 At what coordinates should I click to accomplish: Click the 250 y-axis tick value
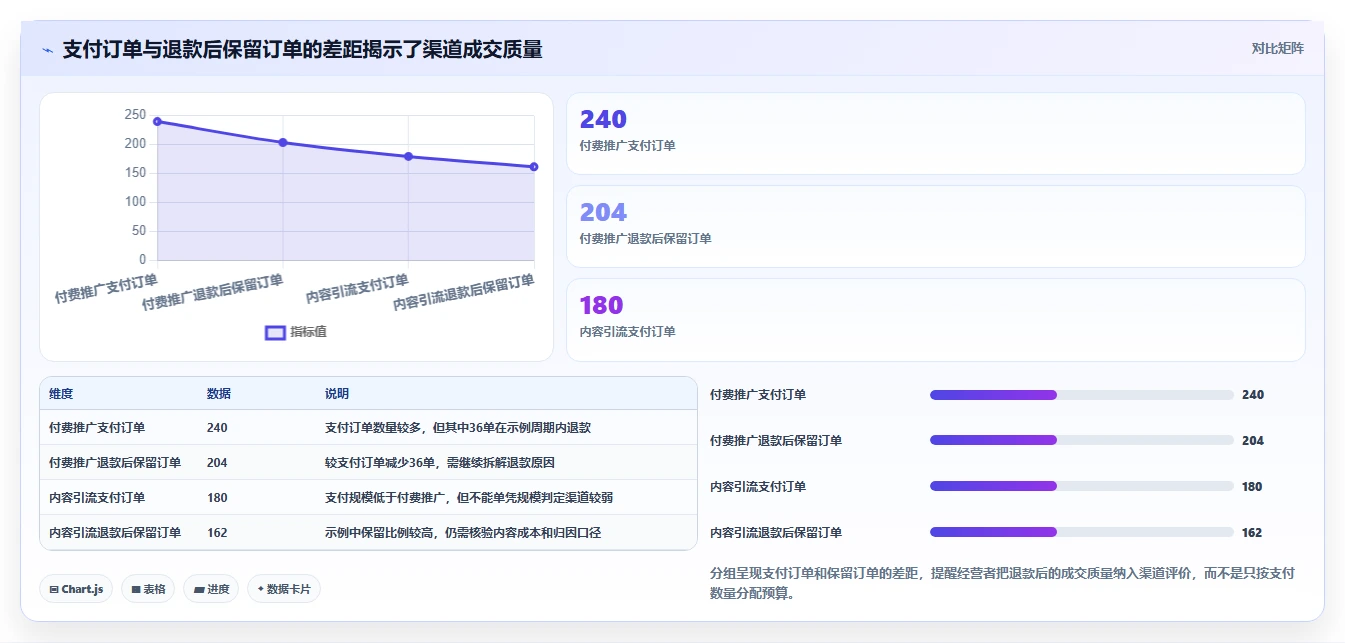[x=135, y=115]
